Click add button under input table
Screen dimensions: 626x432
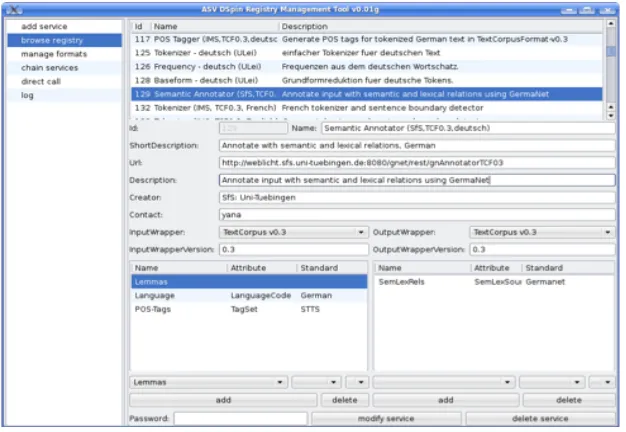tap(223, 400)
